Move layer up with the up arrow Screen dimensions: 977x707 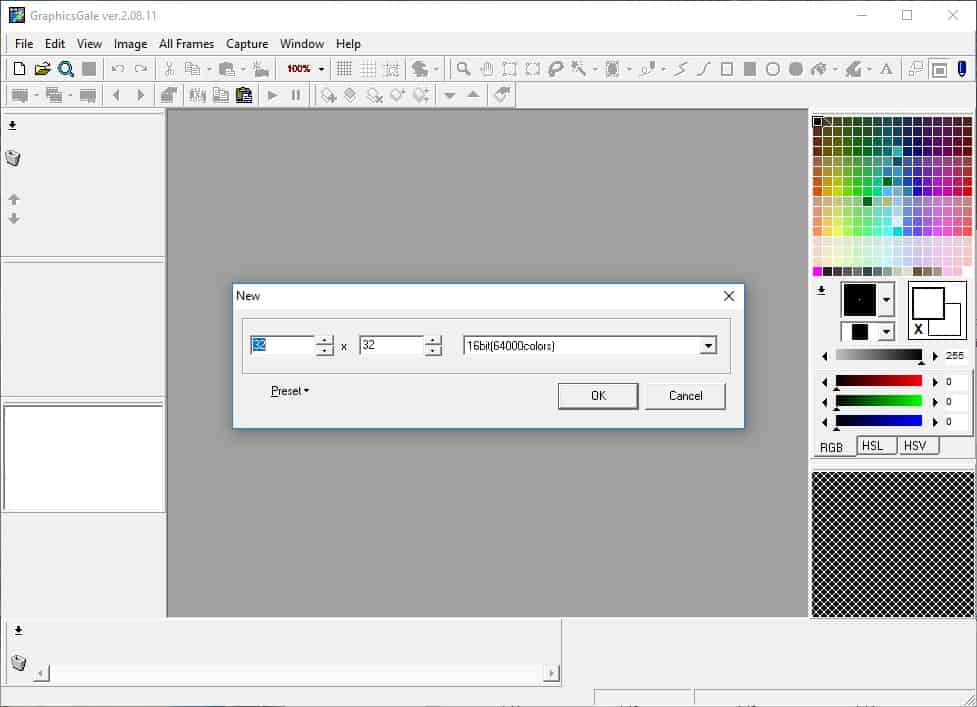(14, 199)
